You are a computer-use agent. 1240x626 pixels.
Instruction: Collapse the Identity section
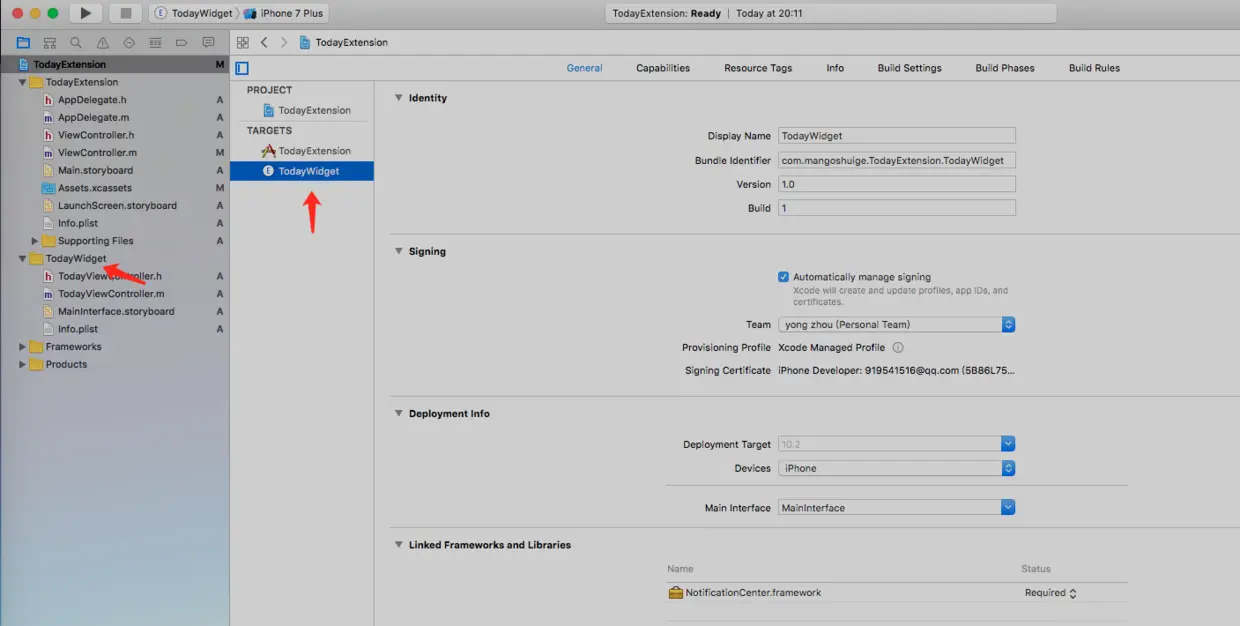click(x=398, y=98)
